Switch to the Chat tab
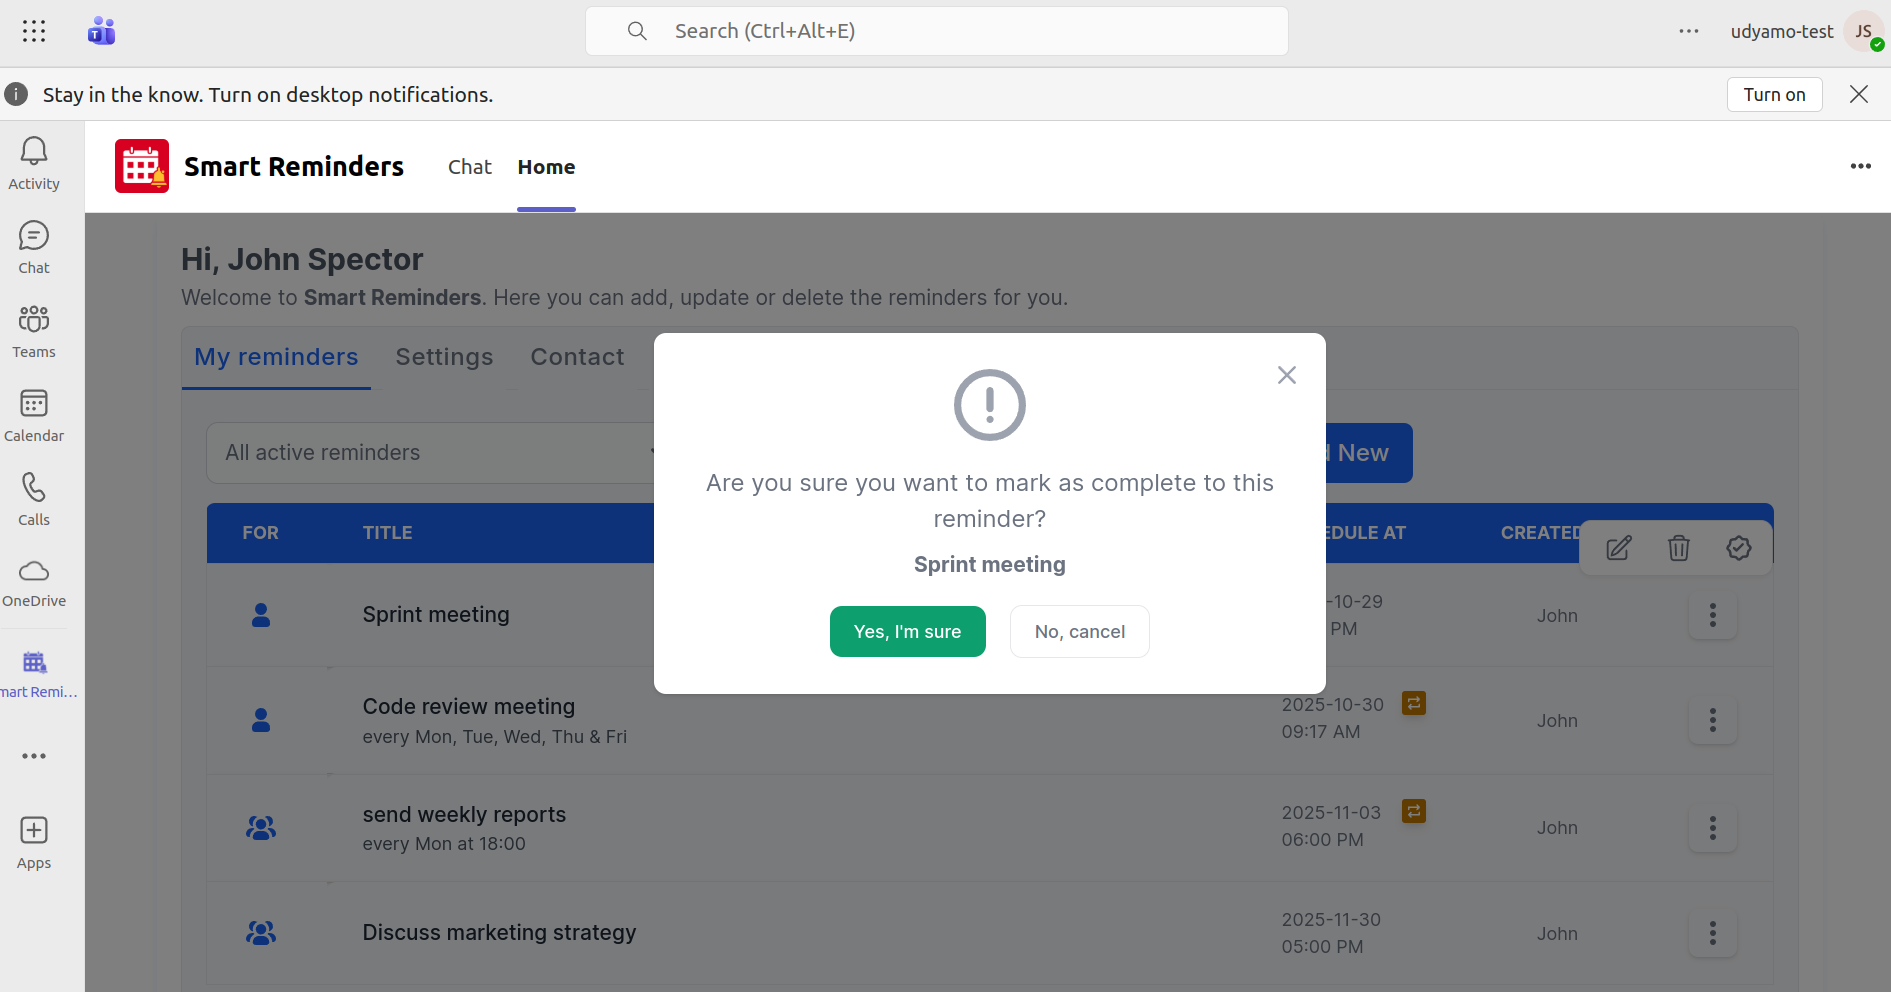The width and height of the screenshot is (1891, 992). 469,167
